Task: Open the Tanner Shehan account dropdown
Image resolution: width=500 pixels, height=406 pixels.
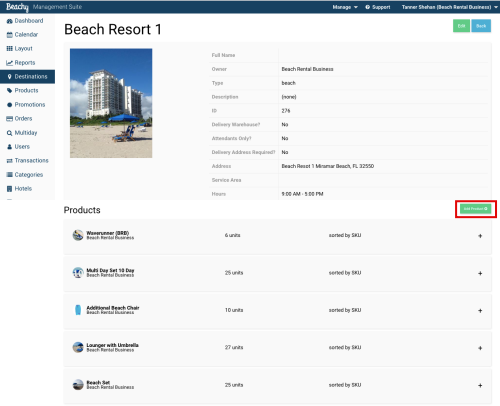Action: pyautogui.click(x=449, y=7)
